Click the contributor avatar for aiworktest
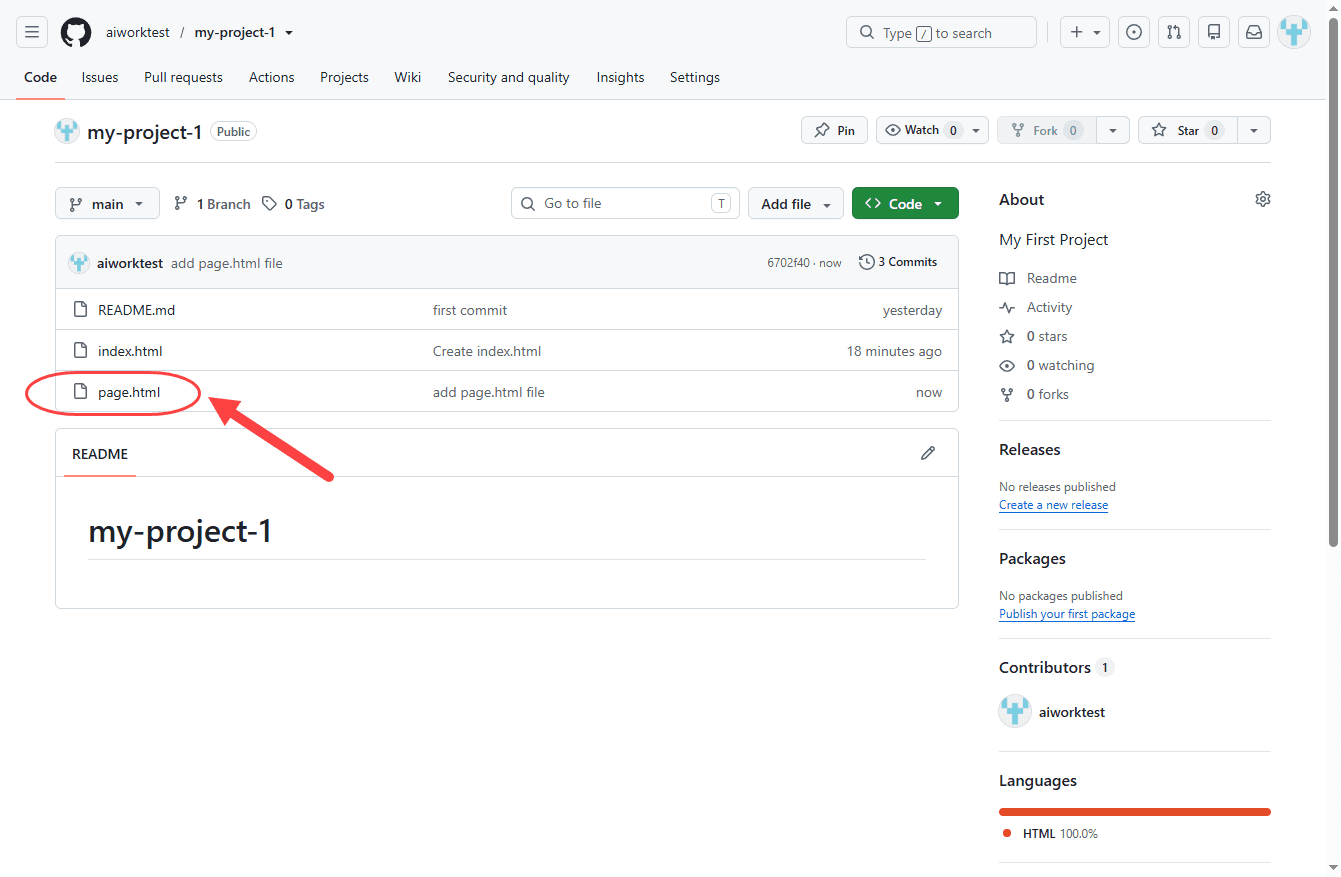Image resolution: width=1341 pixels, height=877 pixels. click(1015, 712)
